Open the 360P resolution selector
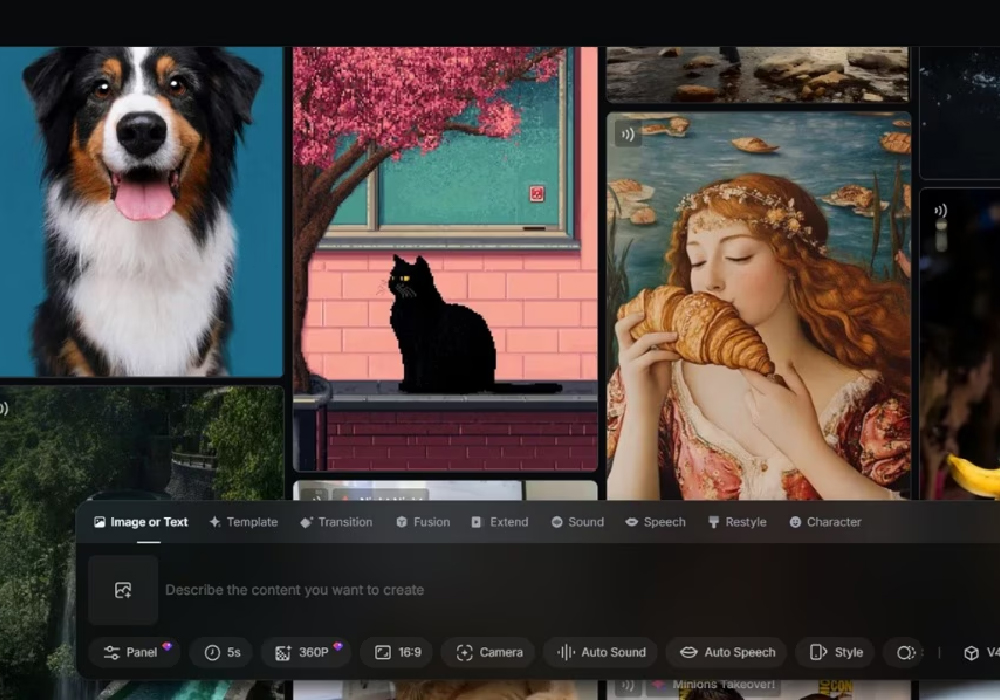The height and width of the screenshot is (700, 1000). tap(306, 652)
